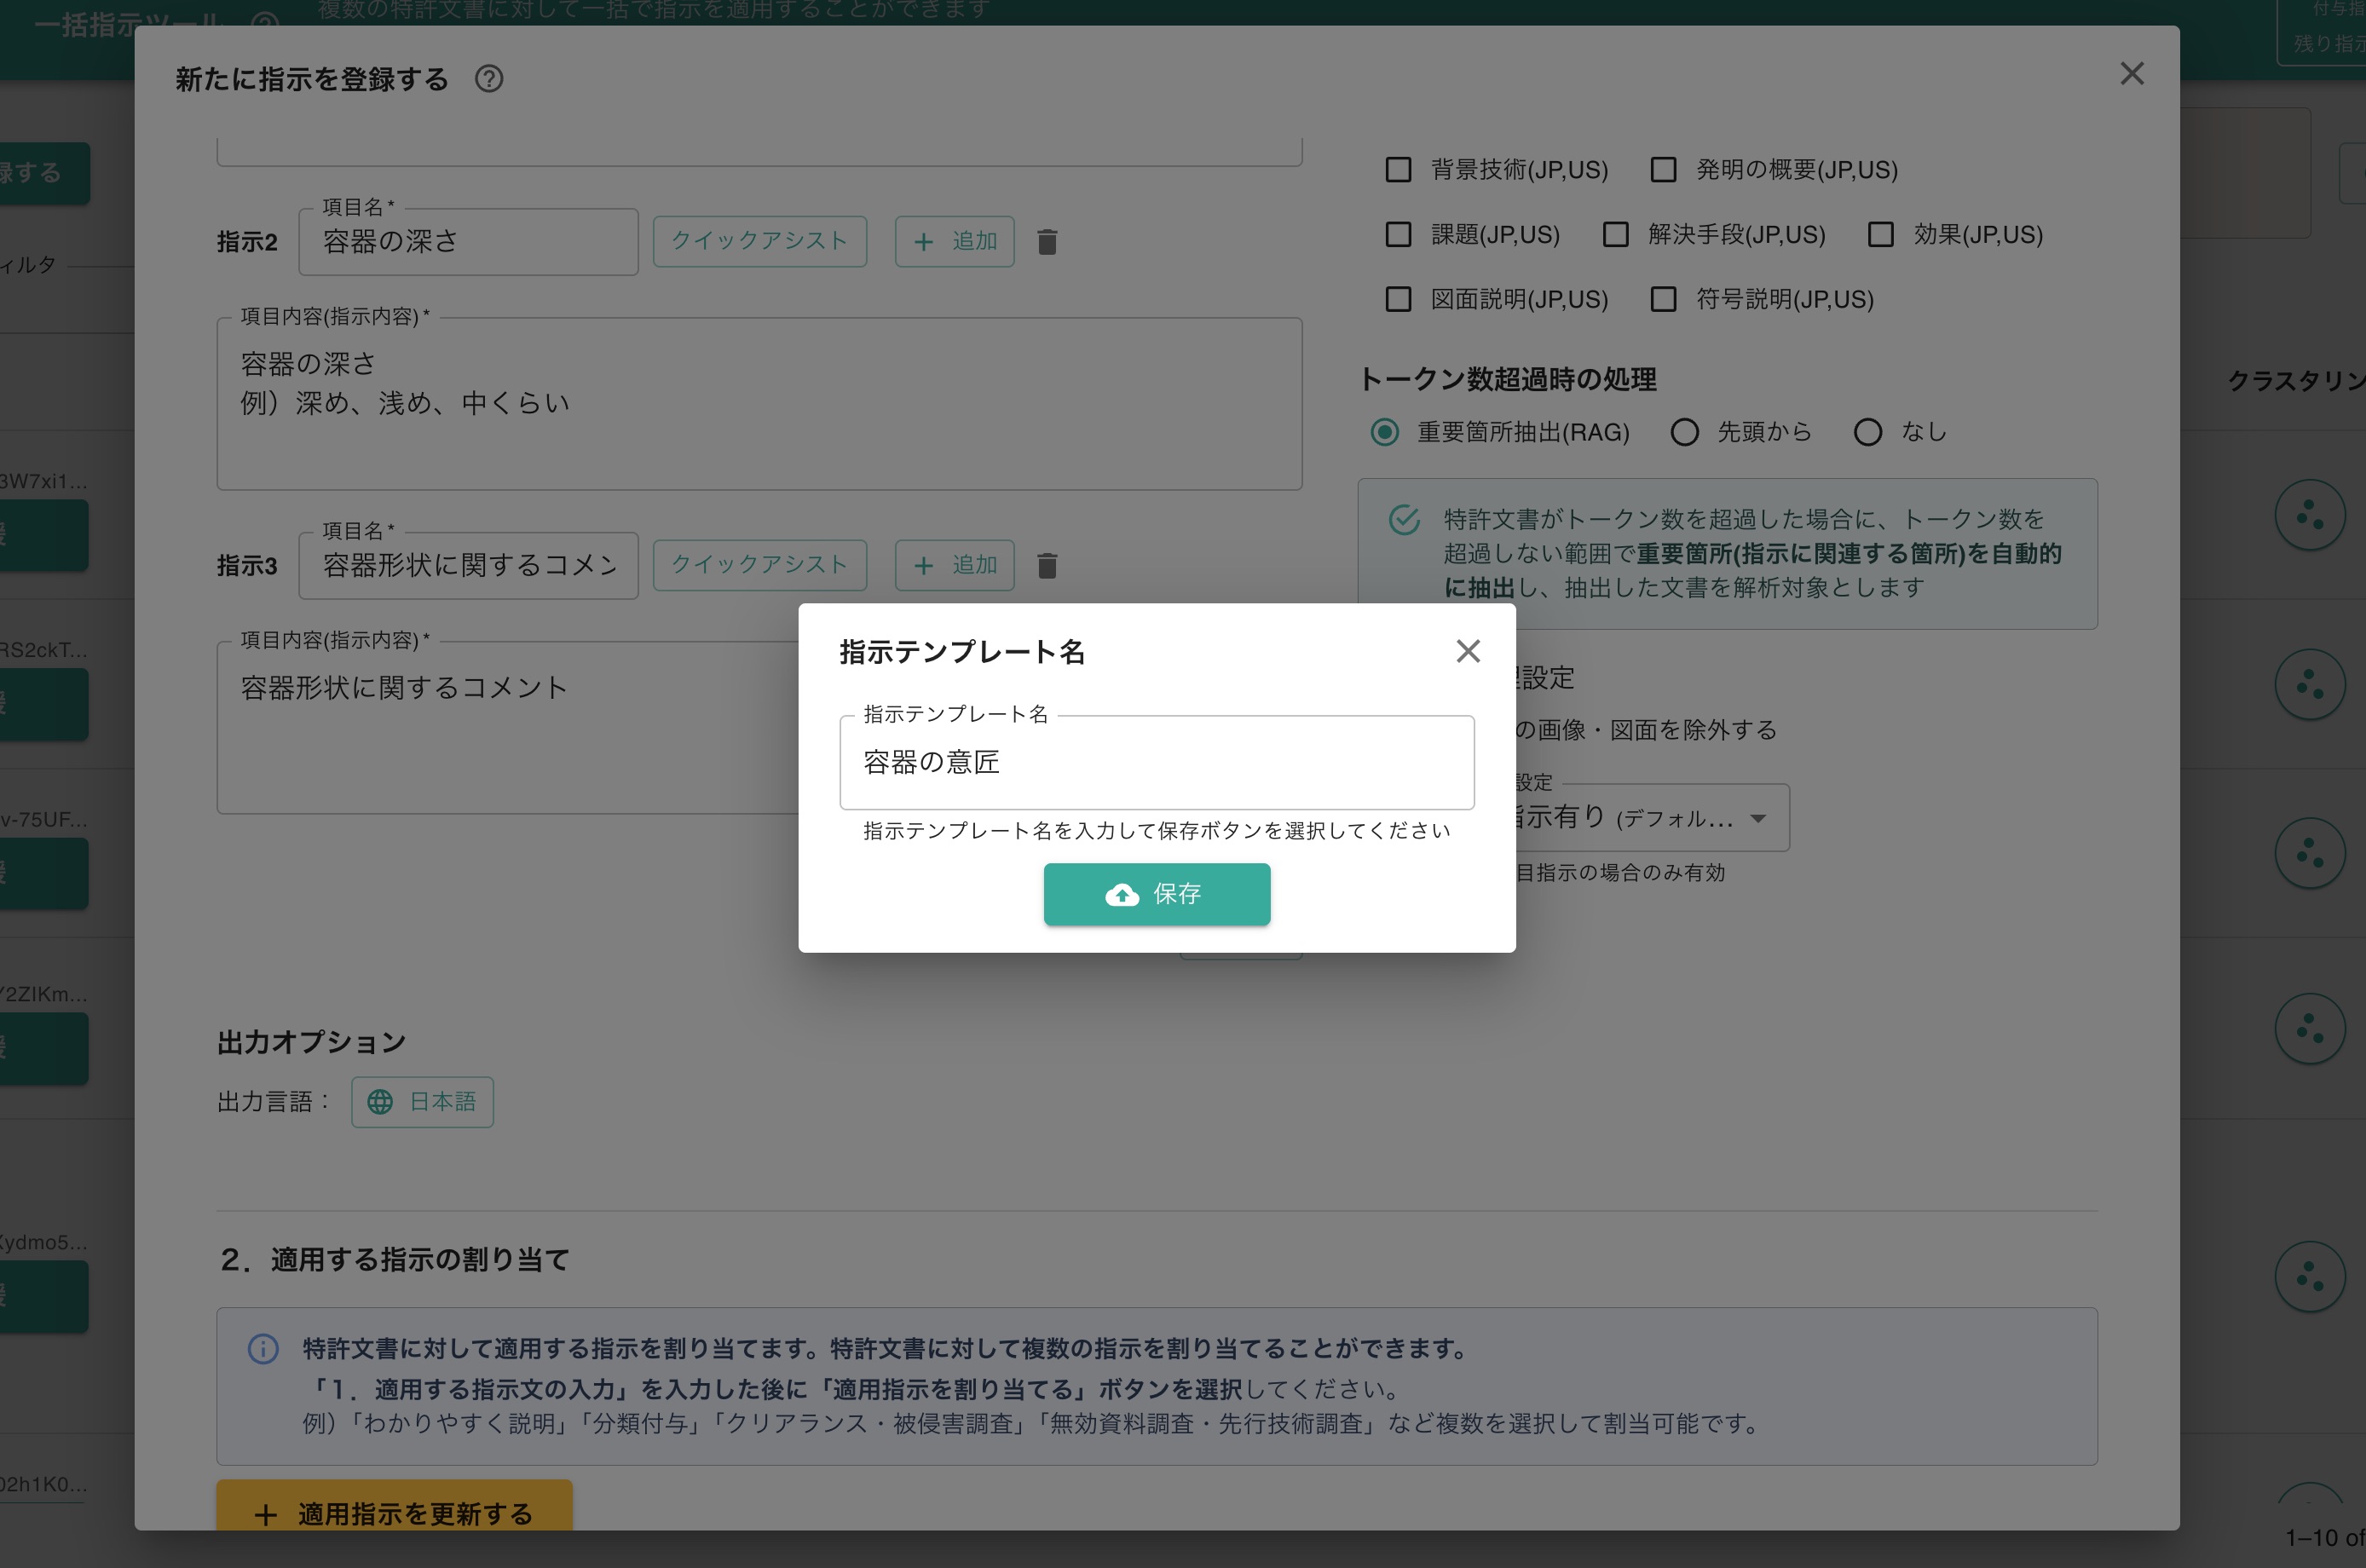The width and height of the screenshot is (2366, 1568).
Task: Open help icon next to 新たに指示を登録する
Action: pos(489,79)
